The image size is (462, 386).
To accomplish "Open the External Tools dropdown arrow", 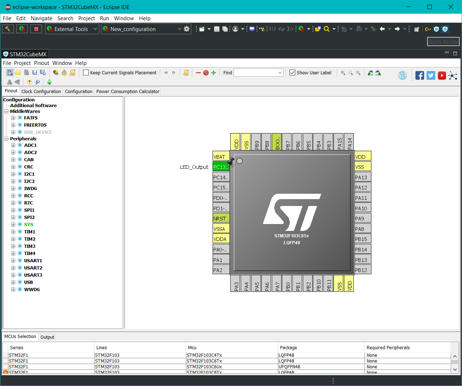I will [95, 29].
